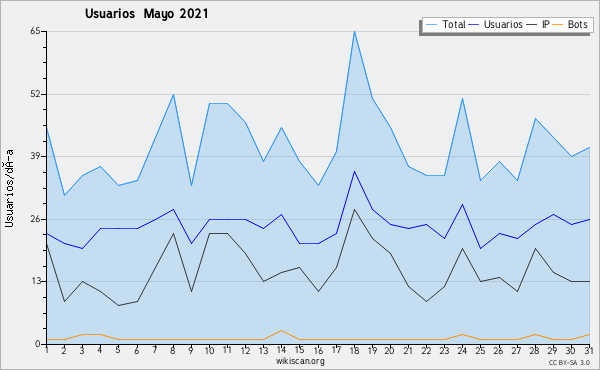Viewport: 600px width, 370px height.
Task: Click day 21 on the x-axis
Action: coord(408,350)
